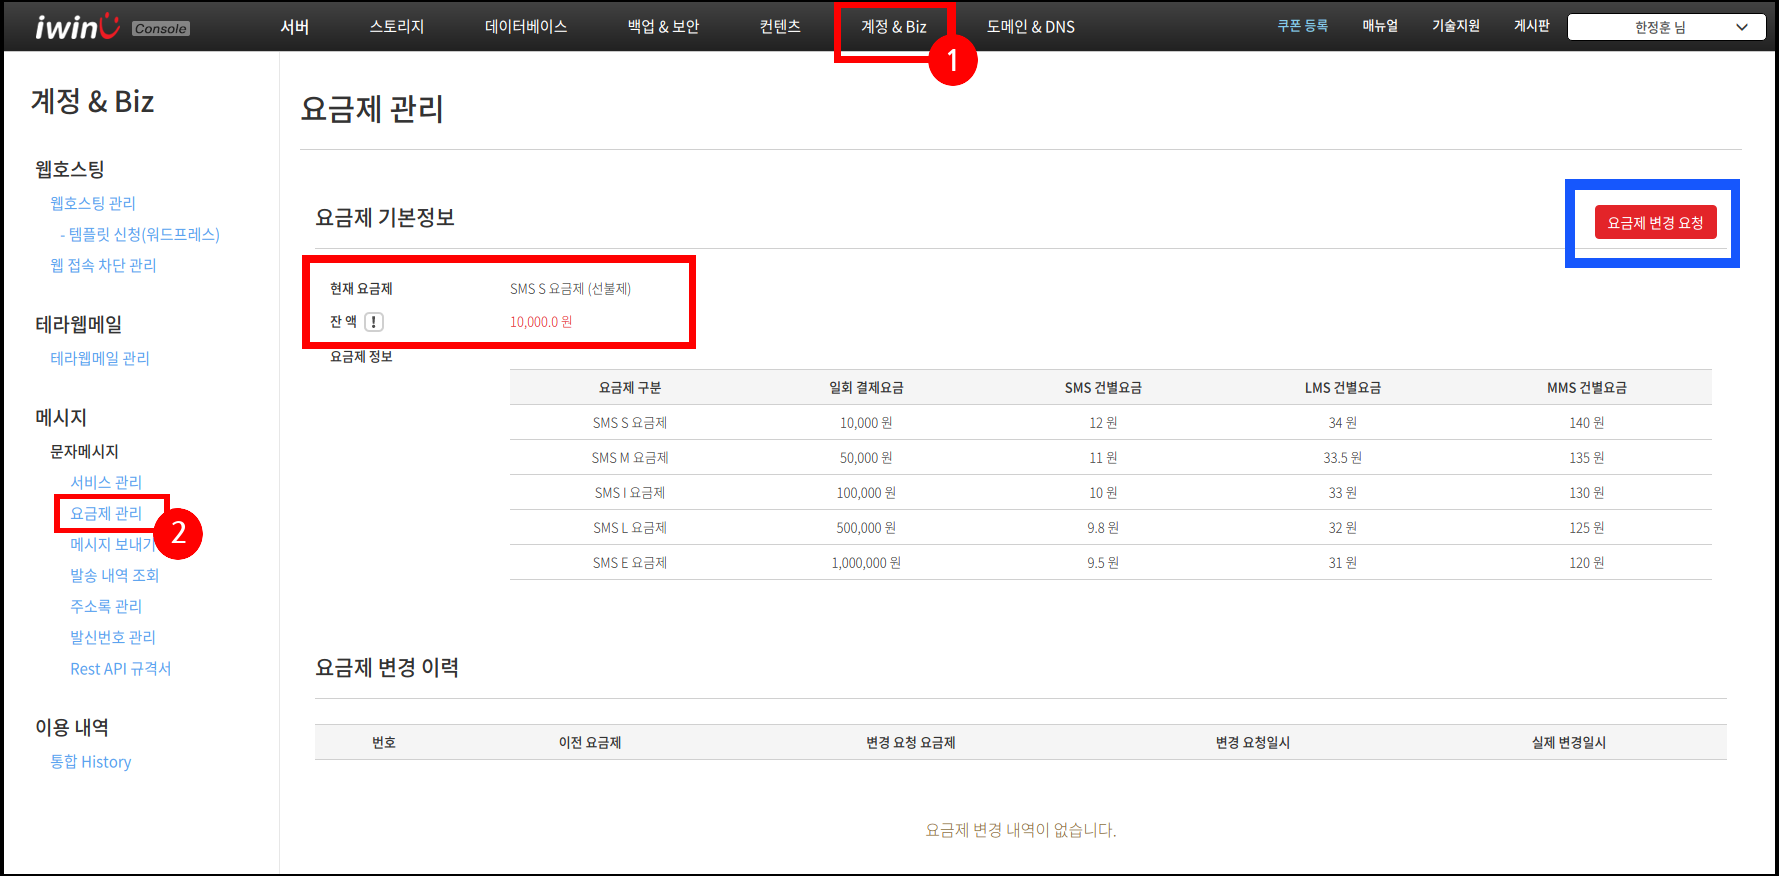Open 웹 접속 차단 관리 sidebar link

pos(103,265)
